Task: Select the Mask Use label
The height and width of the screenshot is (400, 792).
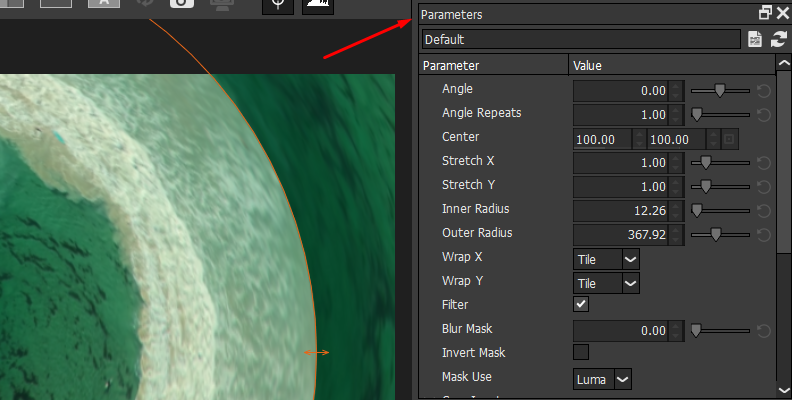Action: pos(466,377)
